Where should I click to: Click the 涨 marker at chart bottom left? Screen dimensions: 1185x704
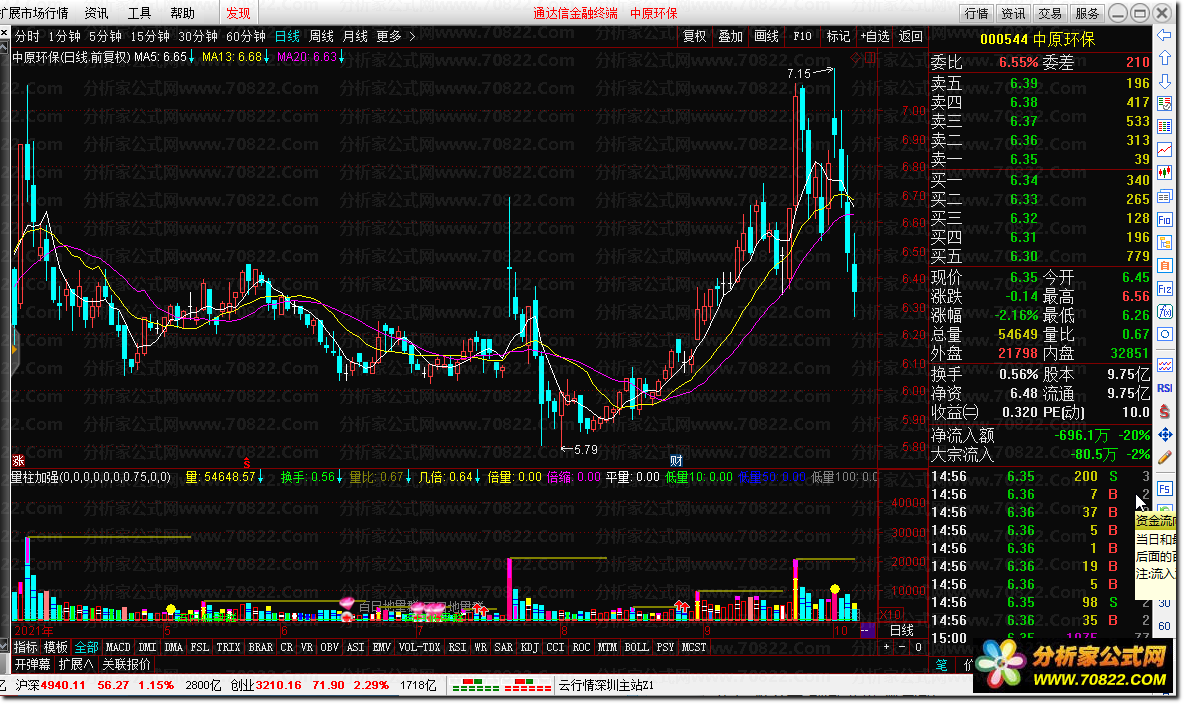tap(18, 461)
